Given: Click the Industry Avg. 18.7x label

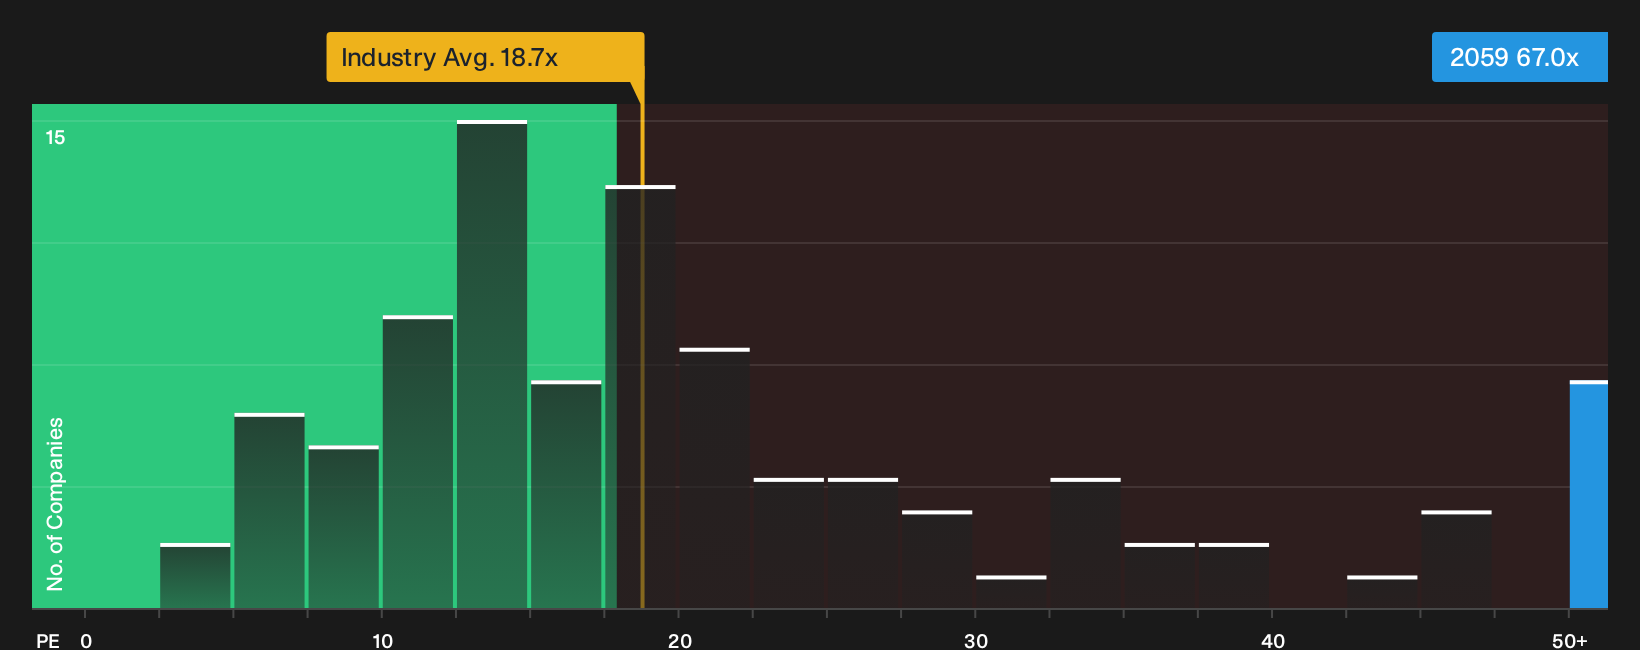Looking at the screenshot, I should (x=485, y=57).
